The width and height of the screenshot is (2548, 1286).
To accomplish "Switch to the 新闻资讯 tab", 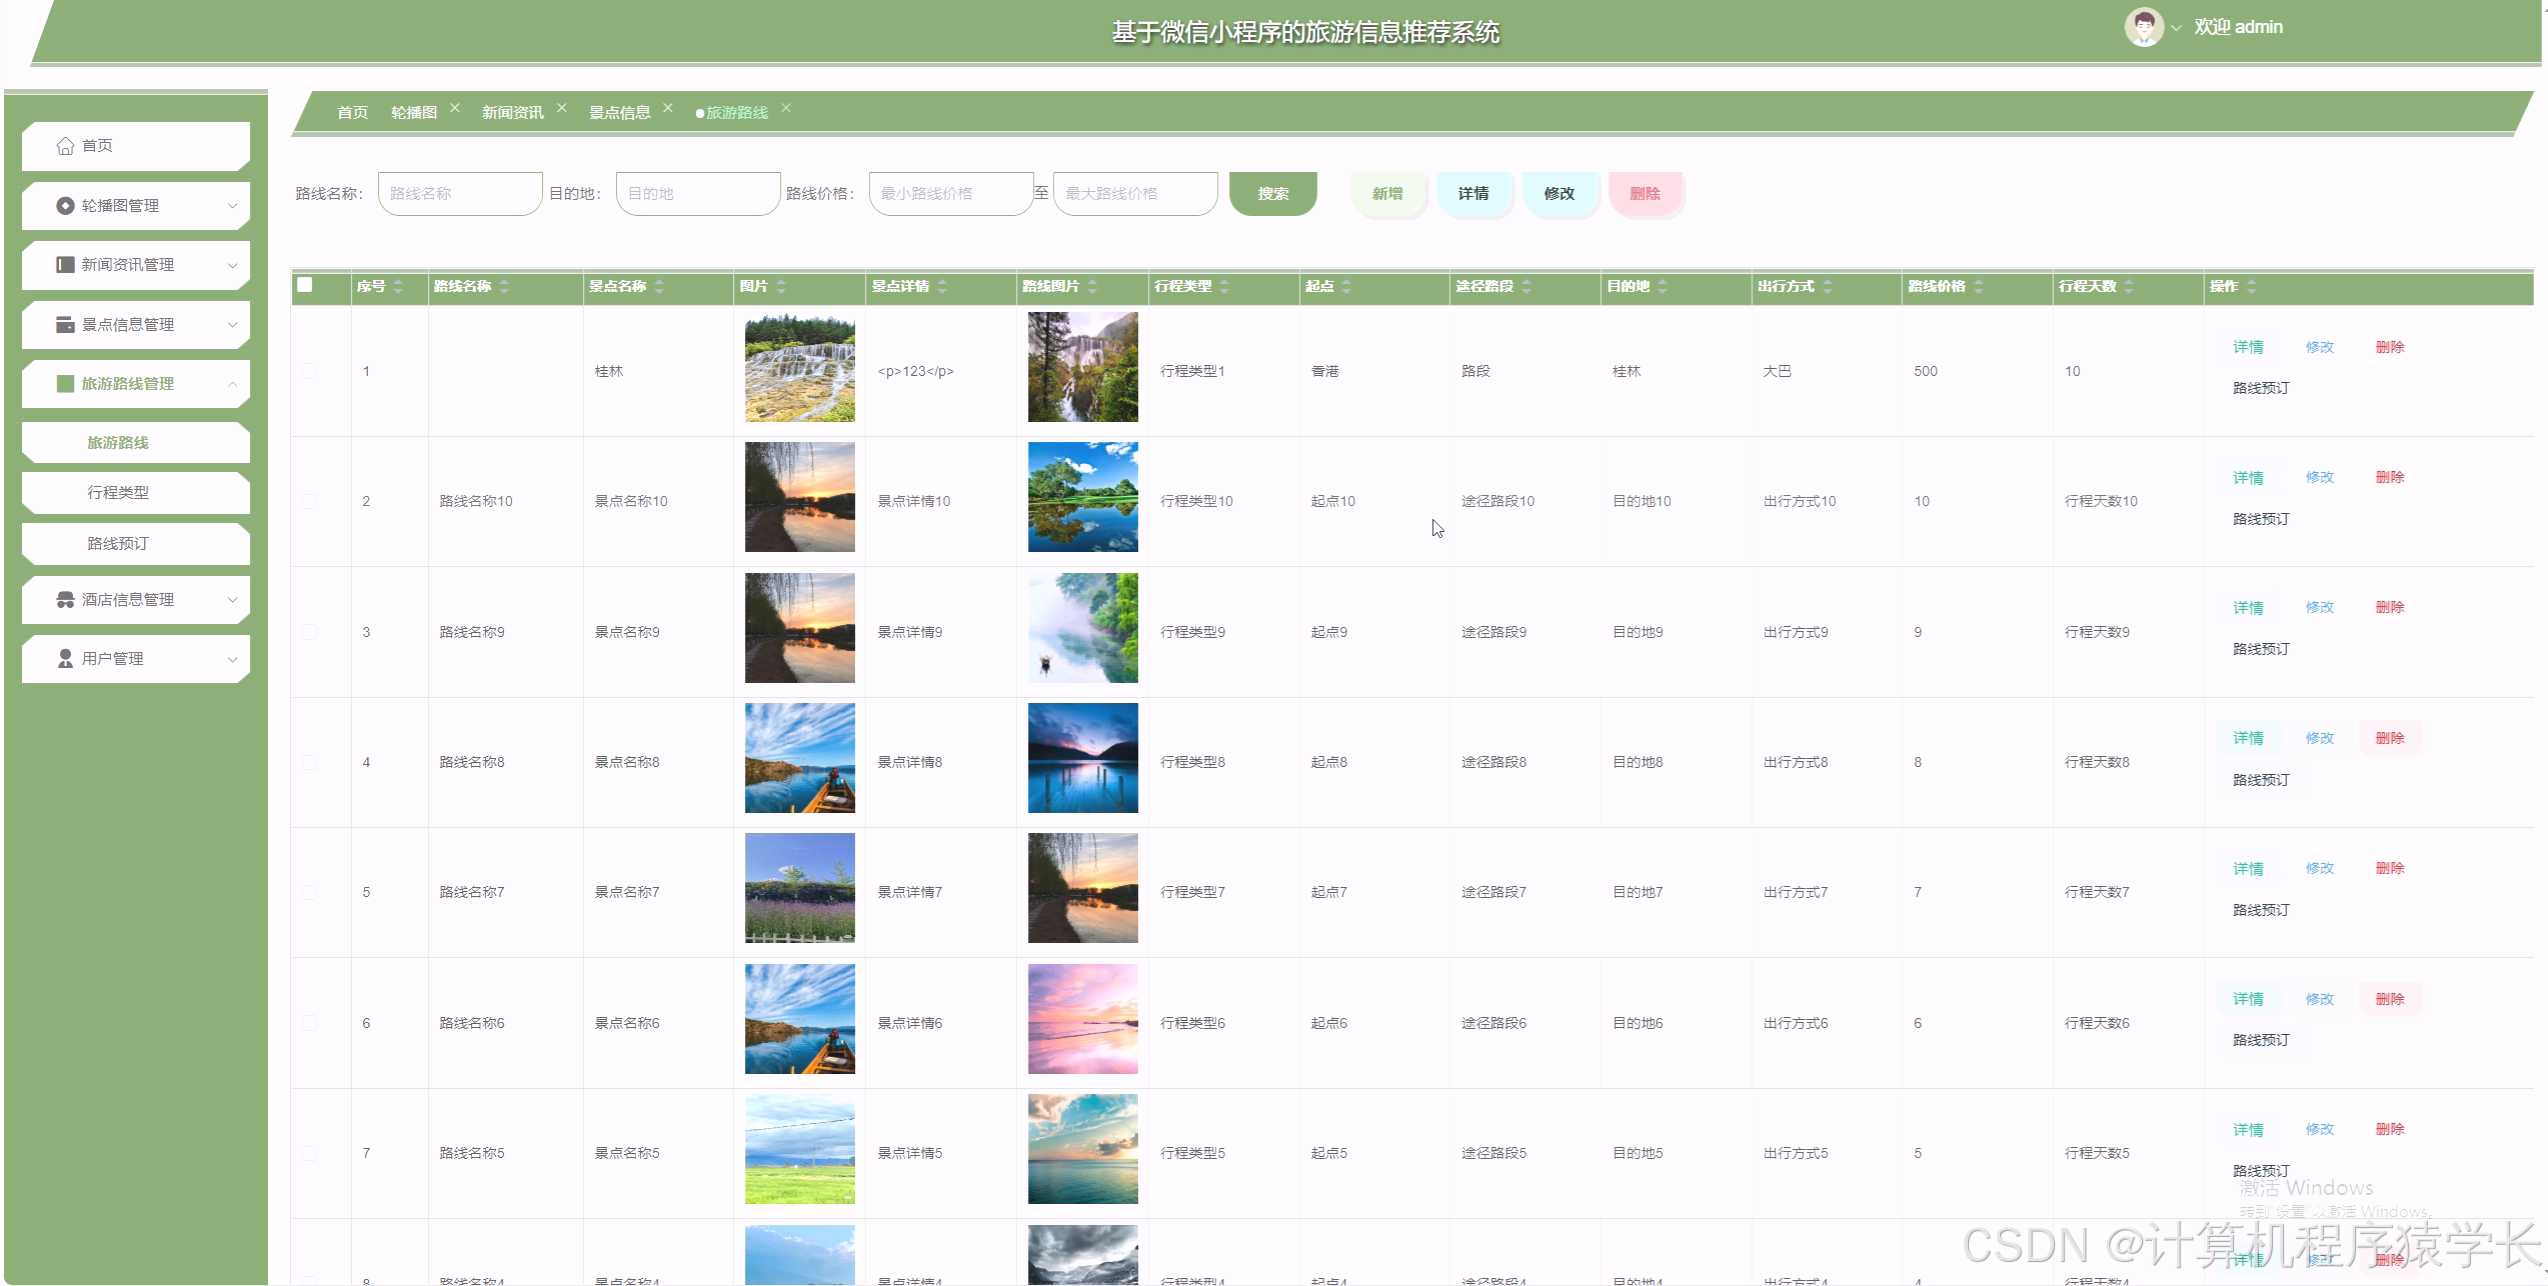I will click(512, 113).
